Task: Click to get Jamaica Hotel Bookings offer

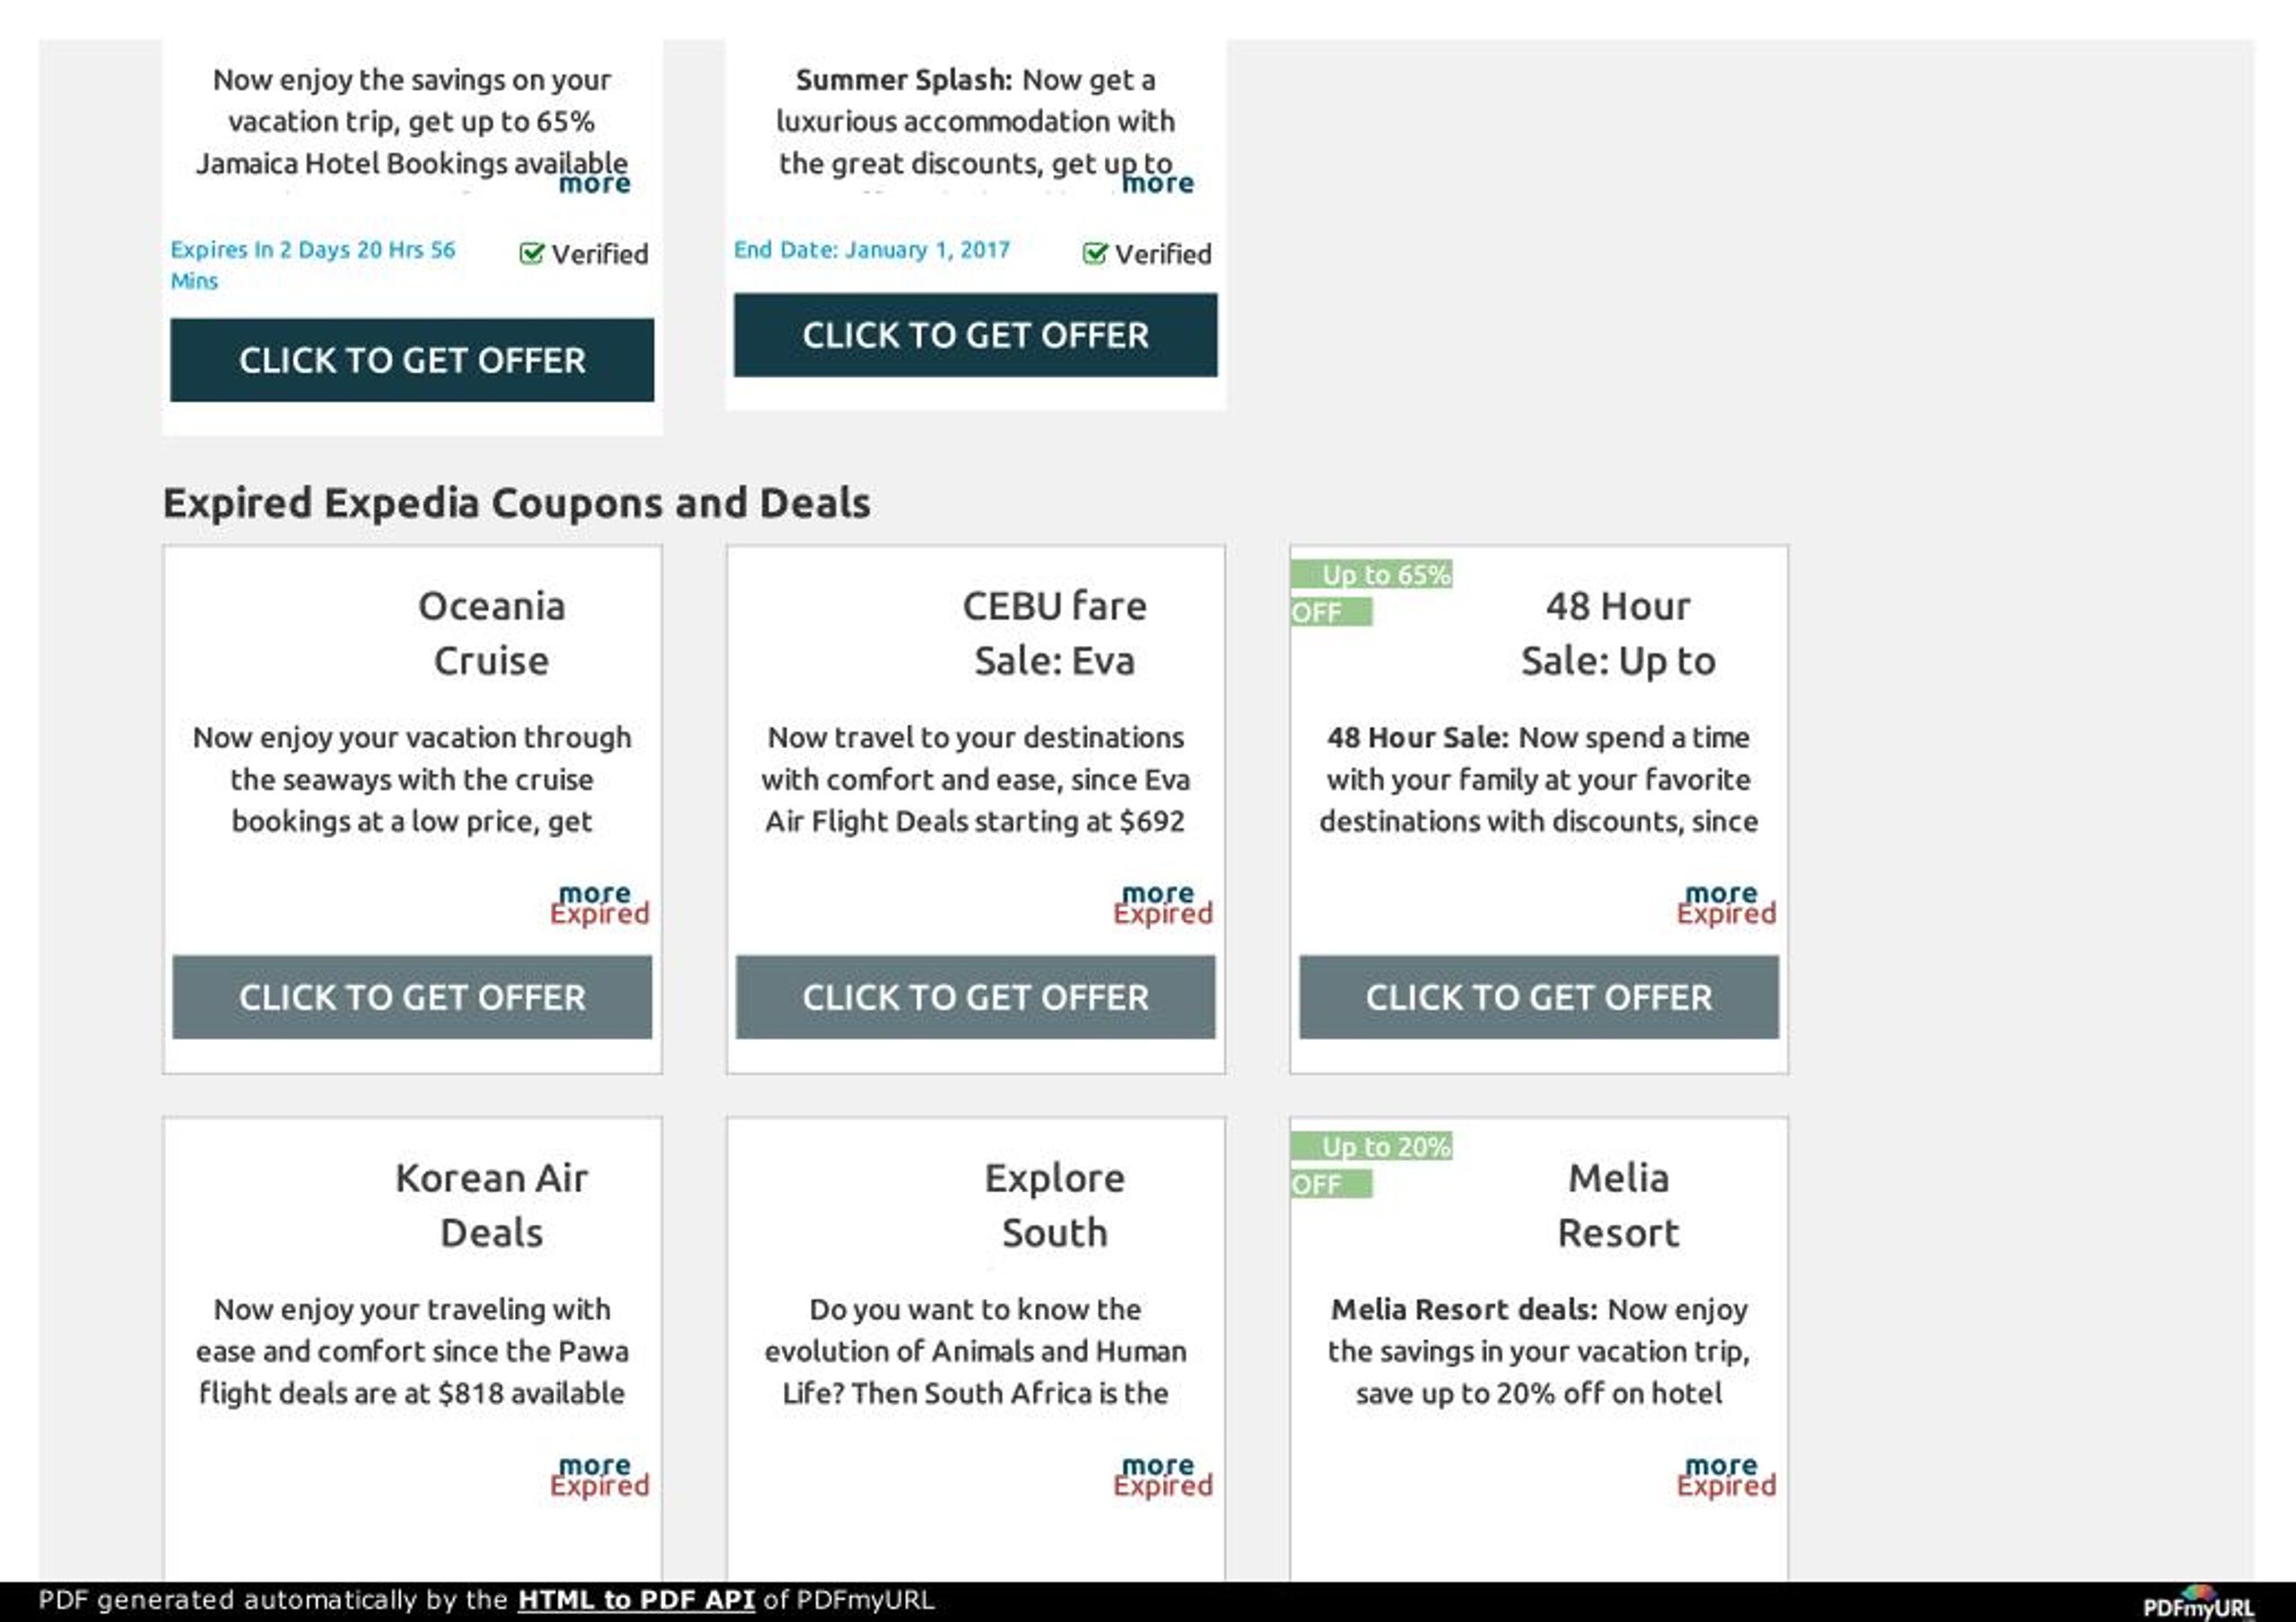Action: [x=412, y=360]
